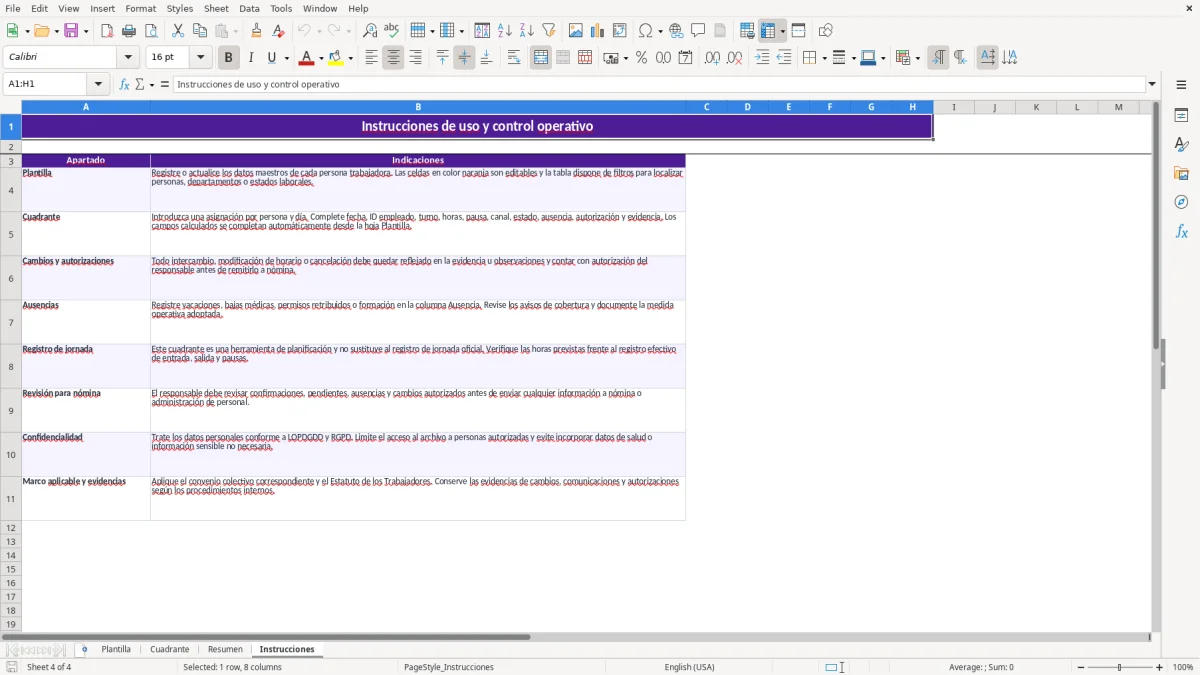
Task: Click English (USA) language in status bar
Action: pyautogui.click(x=690, y=667)
